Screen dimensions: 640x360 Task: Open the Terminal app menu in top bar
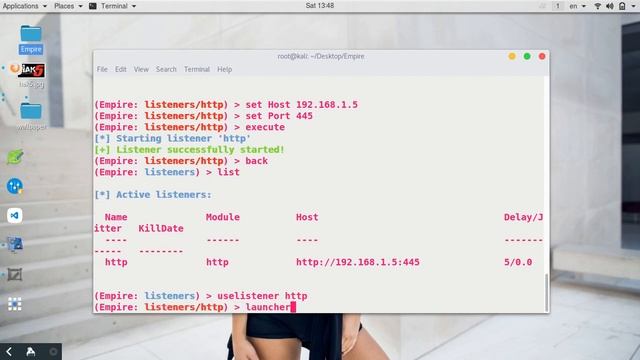(118, 6)
